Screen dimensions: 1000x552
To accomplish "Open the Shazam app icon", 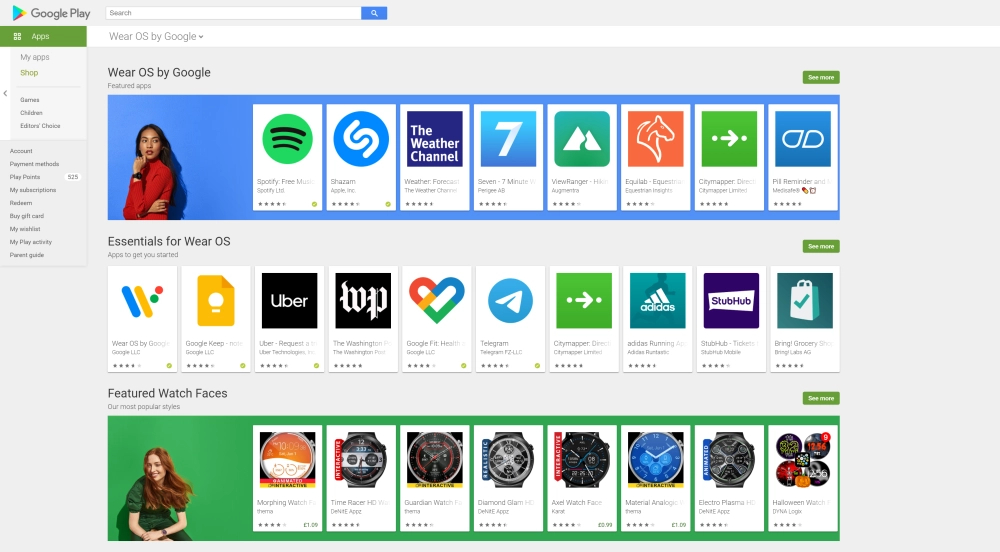I will [361, 139].
